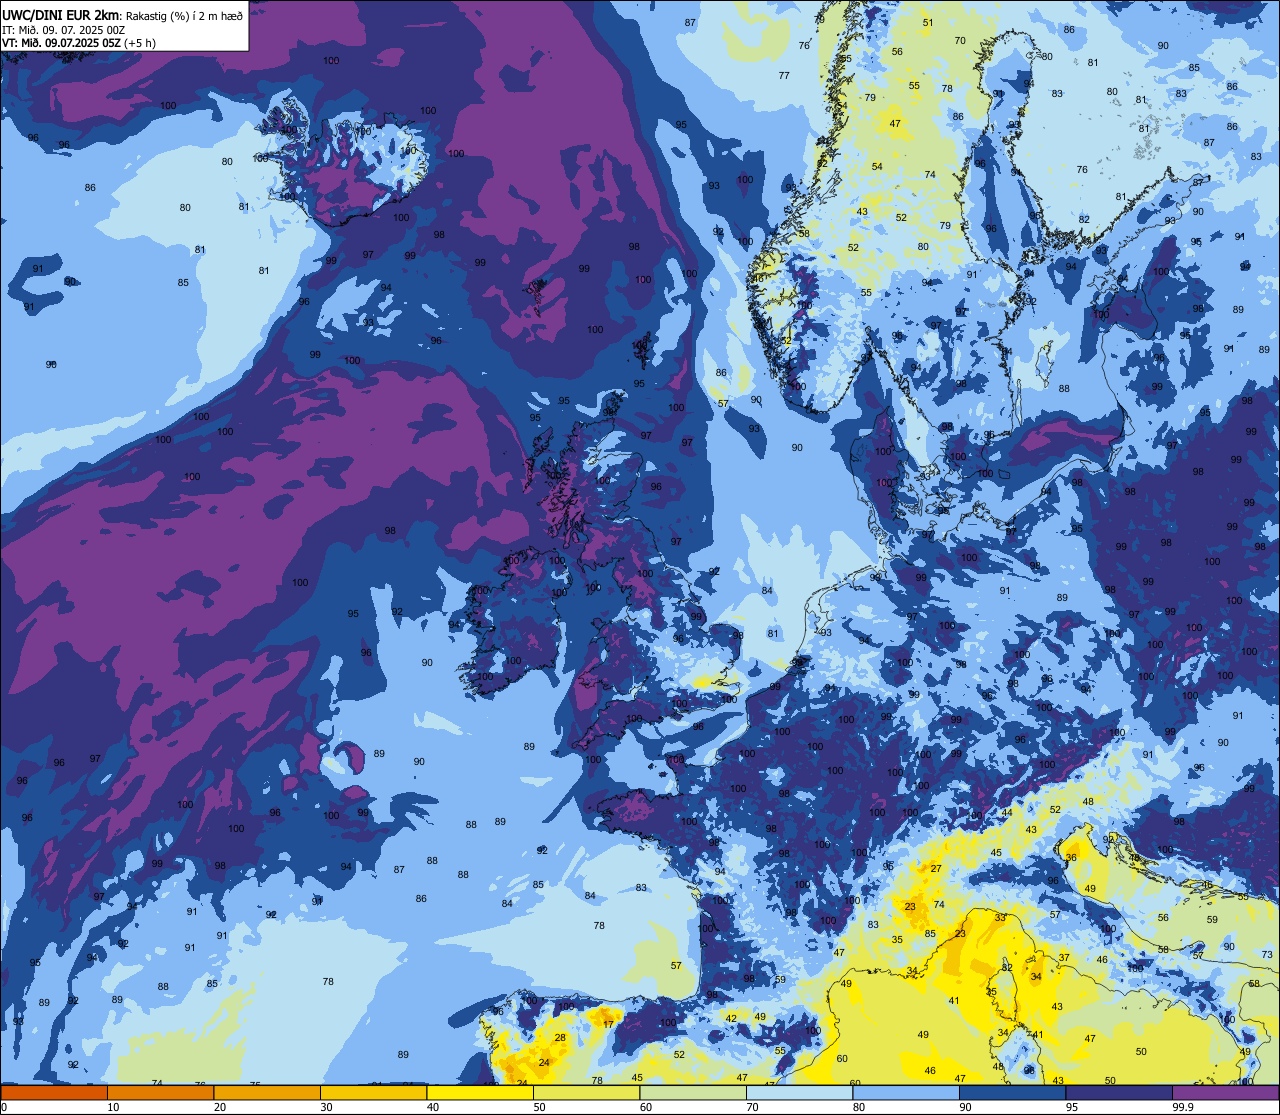Viewport: 1280px width, 1115px height.
Task: Click the '30' tick label under the legend
Action: pos(326,1107)
